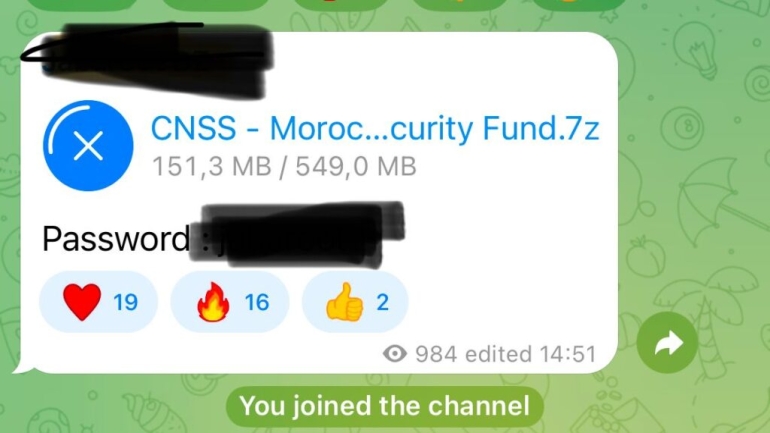Tap the forward arrow beside the message
Image resolution: width=770 pixels, height=433 pixels.
667,343
